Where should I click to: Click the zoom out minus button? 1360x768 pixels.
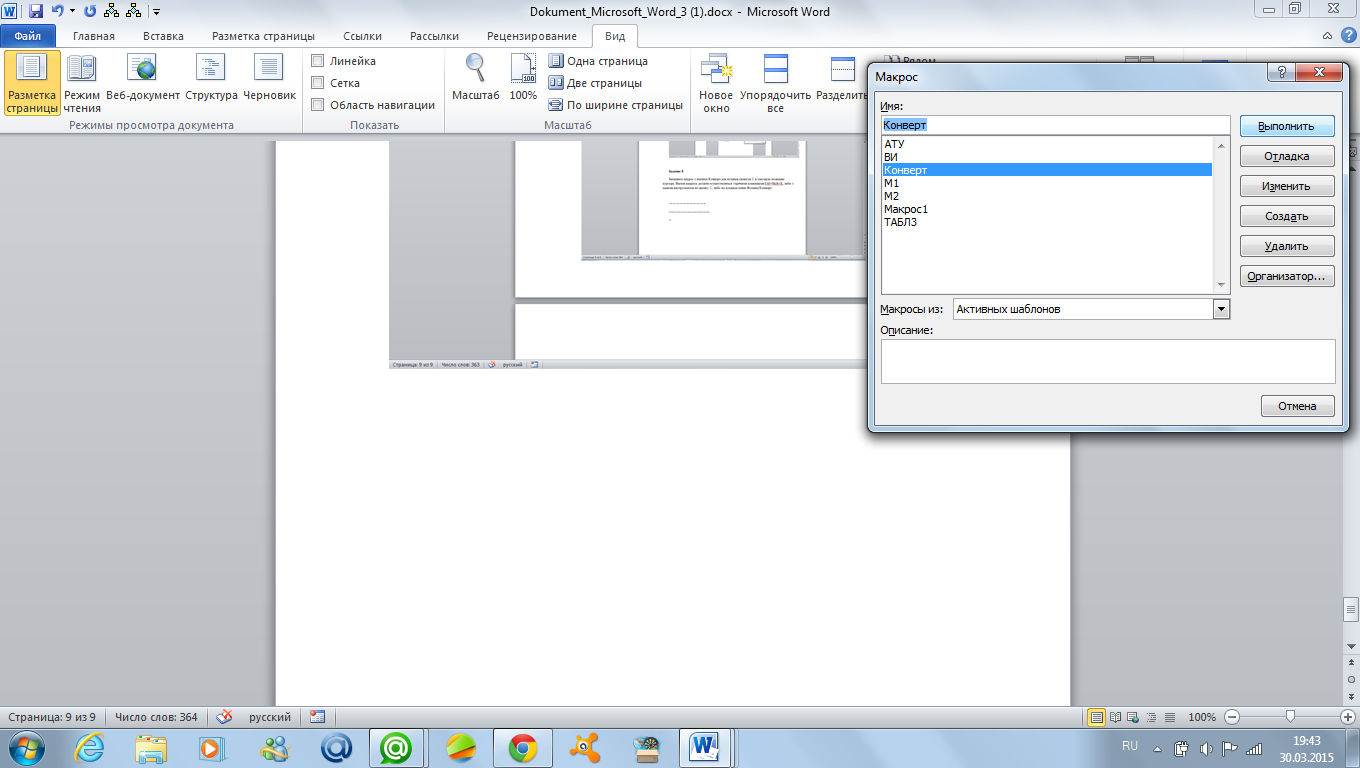pos(1231,717)
